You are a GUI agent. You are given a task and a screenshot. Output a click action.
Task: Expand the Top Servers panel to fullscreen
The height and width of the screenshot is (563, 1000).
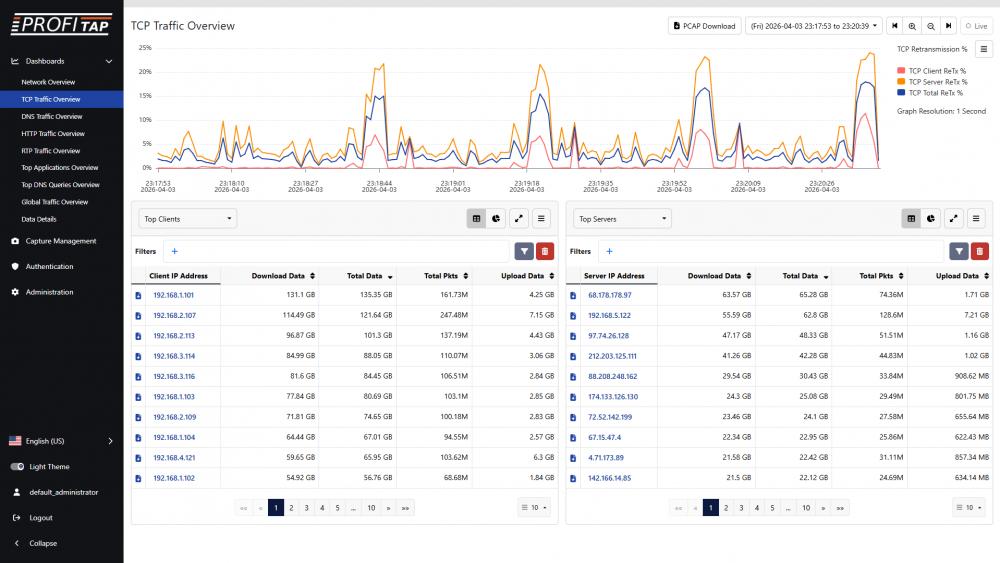[954, 218]
